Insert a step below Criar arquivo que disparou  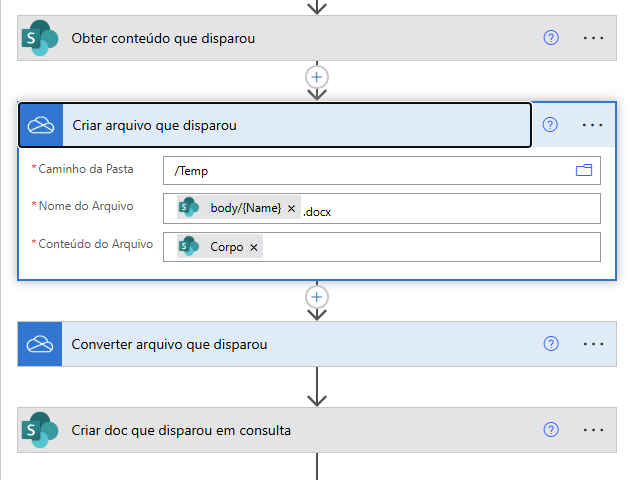coord(317,297)
